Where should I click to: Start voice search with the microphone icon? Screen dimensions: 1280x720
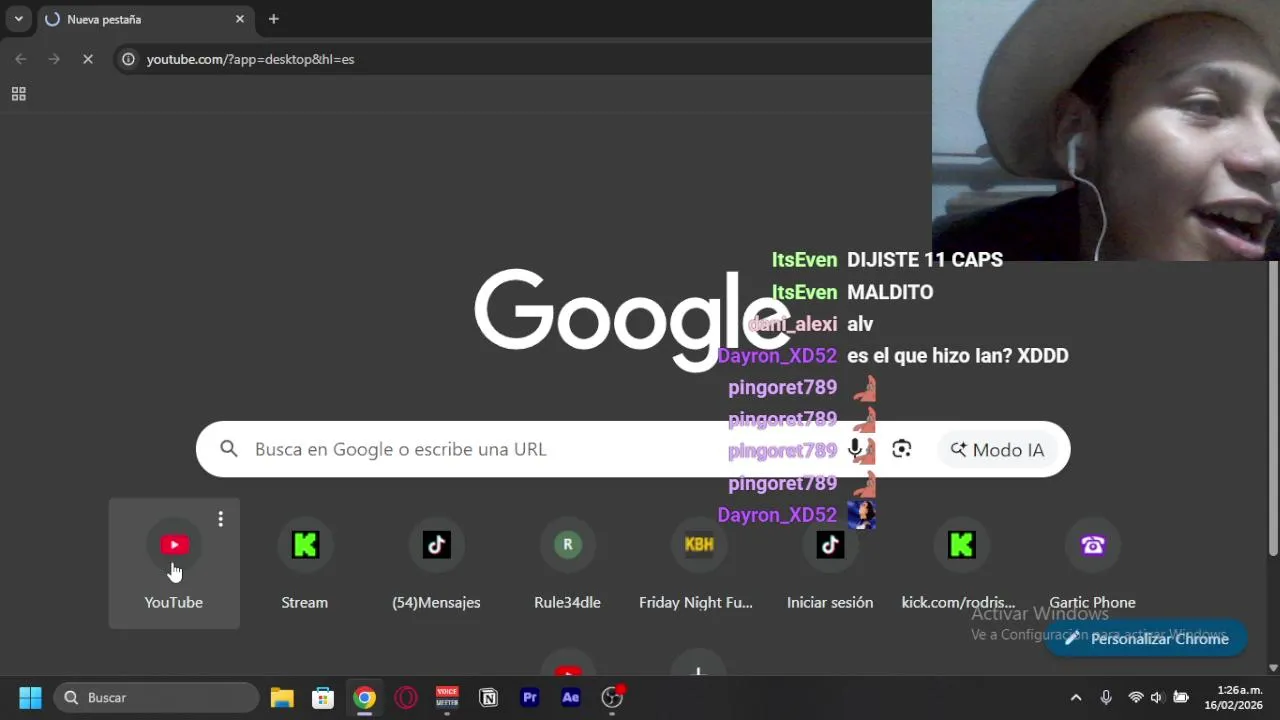(x=855, y=449)
